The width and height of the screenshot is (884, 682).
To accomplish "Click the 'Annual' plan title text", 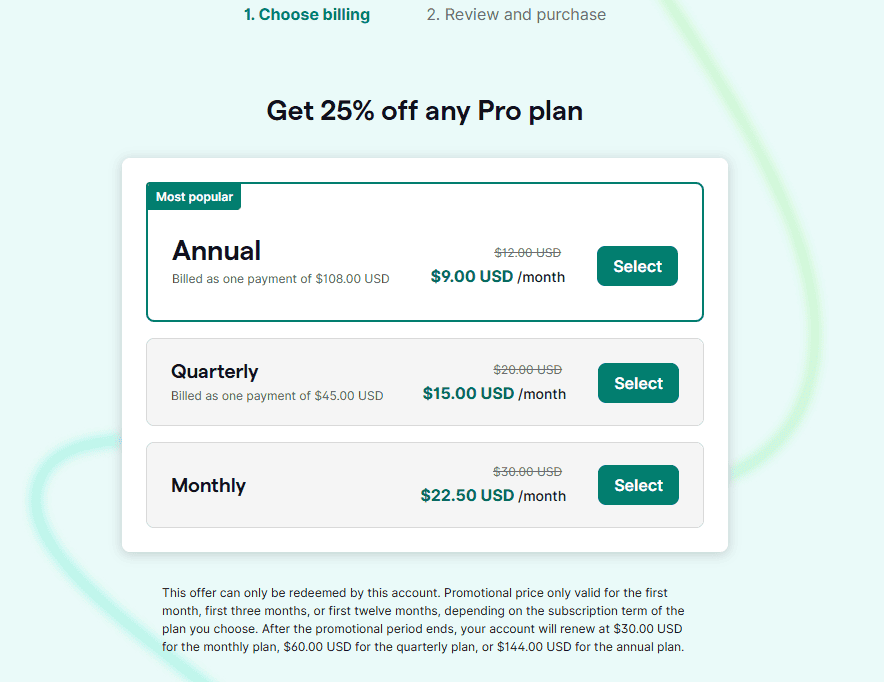I will [x=216, y=250].
